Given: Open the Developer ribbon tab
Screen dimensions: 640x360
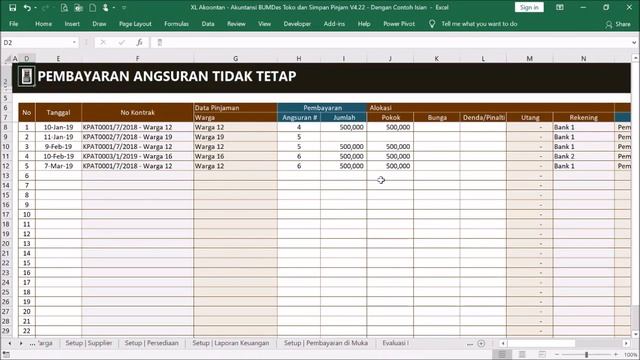Looking at the screenshot, I should (x=297, y=24).
